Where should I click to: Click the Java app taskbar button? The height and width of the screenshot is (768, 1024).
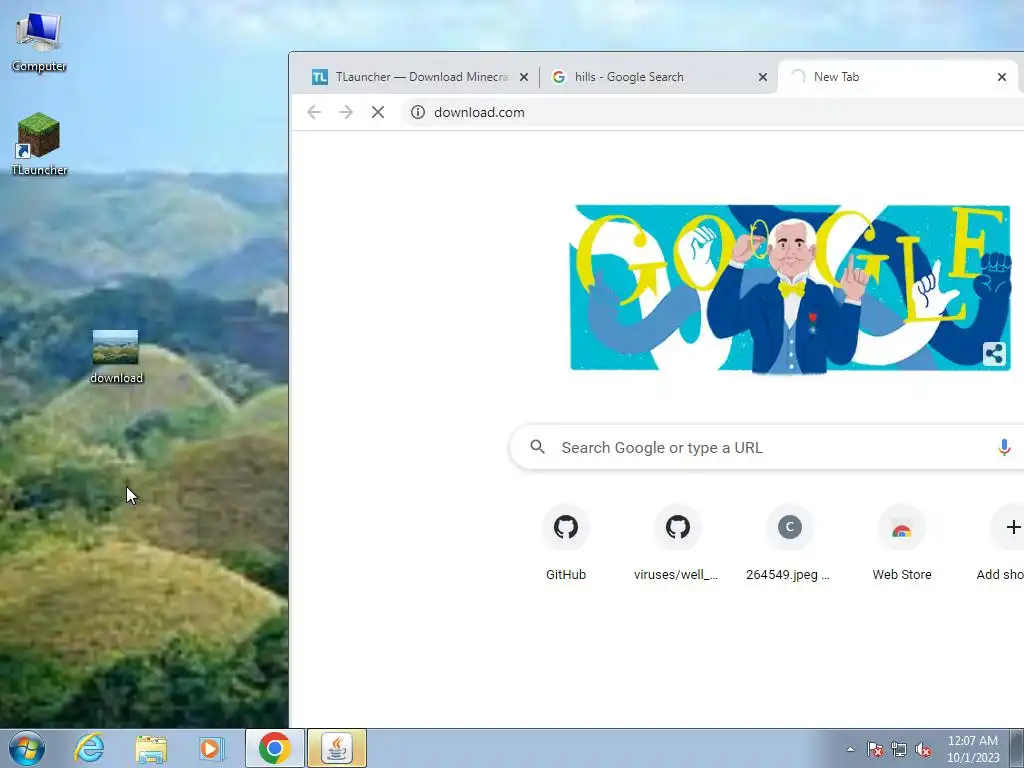coord(336,748)
